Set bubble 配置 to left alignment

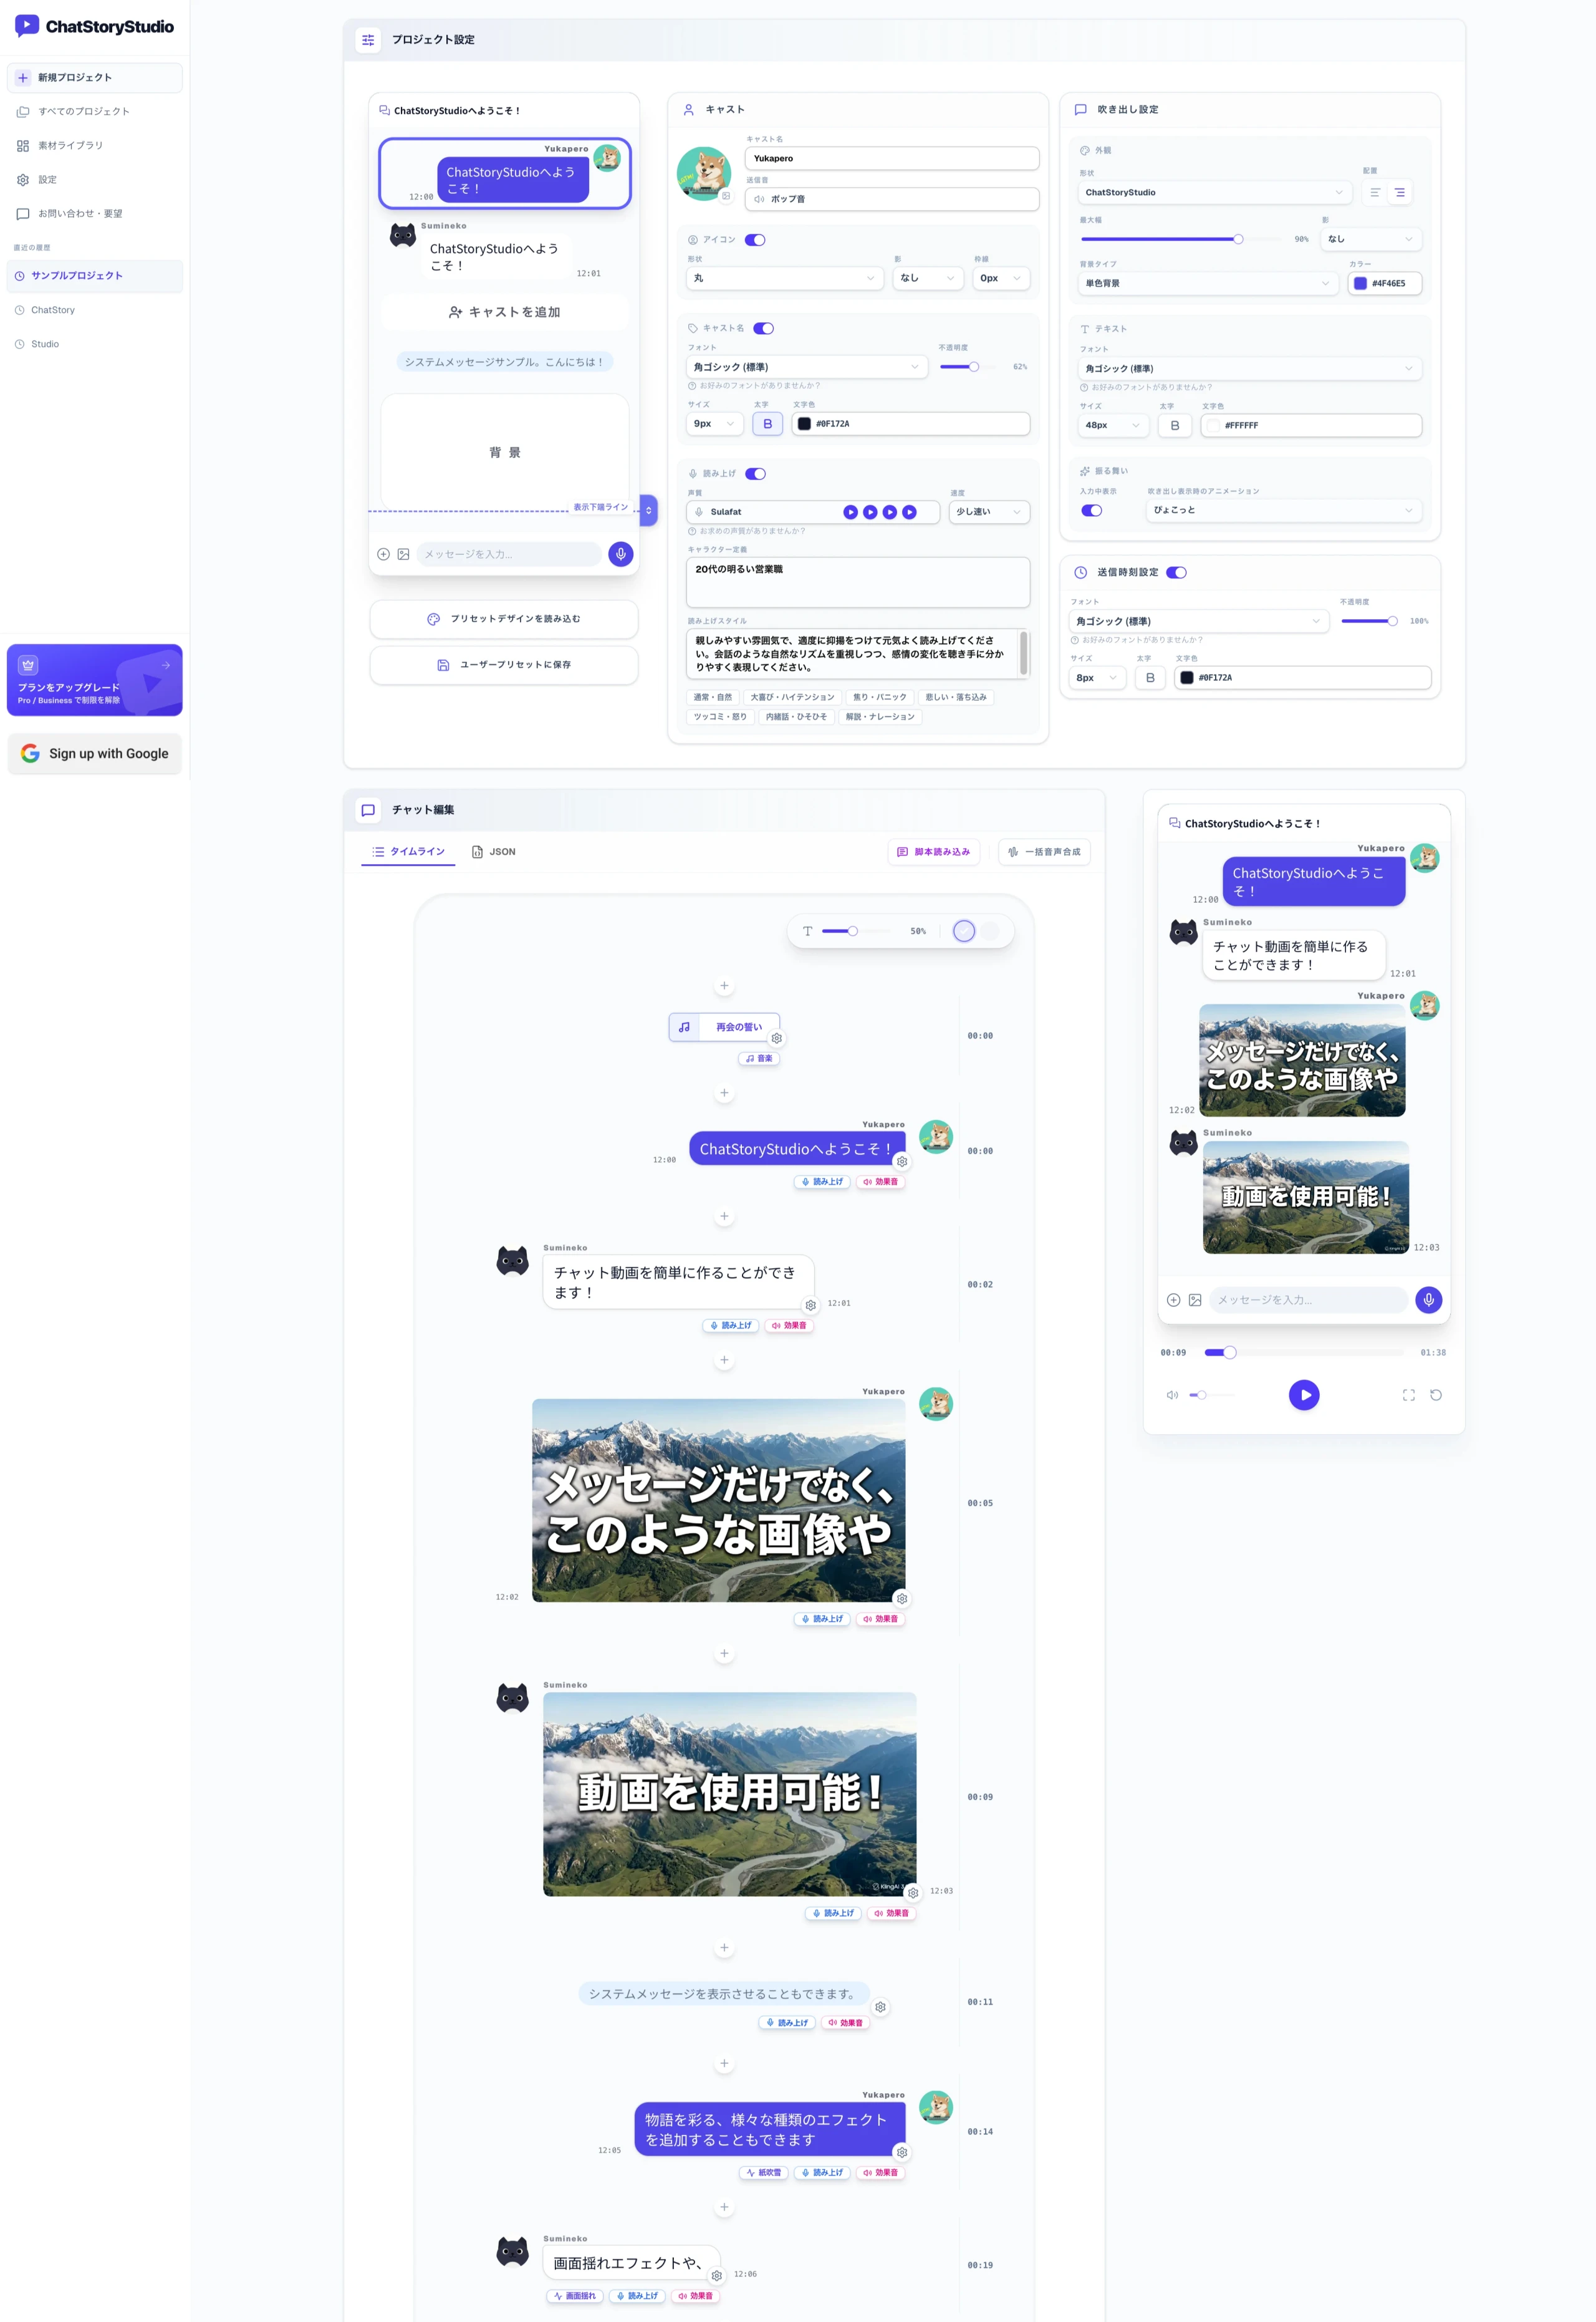click(x=1375, y=193)
